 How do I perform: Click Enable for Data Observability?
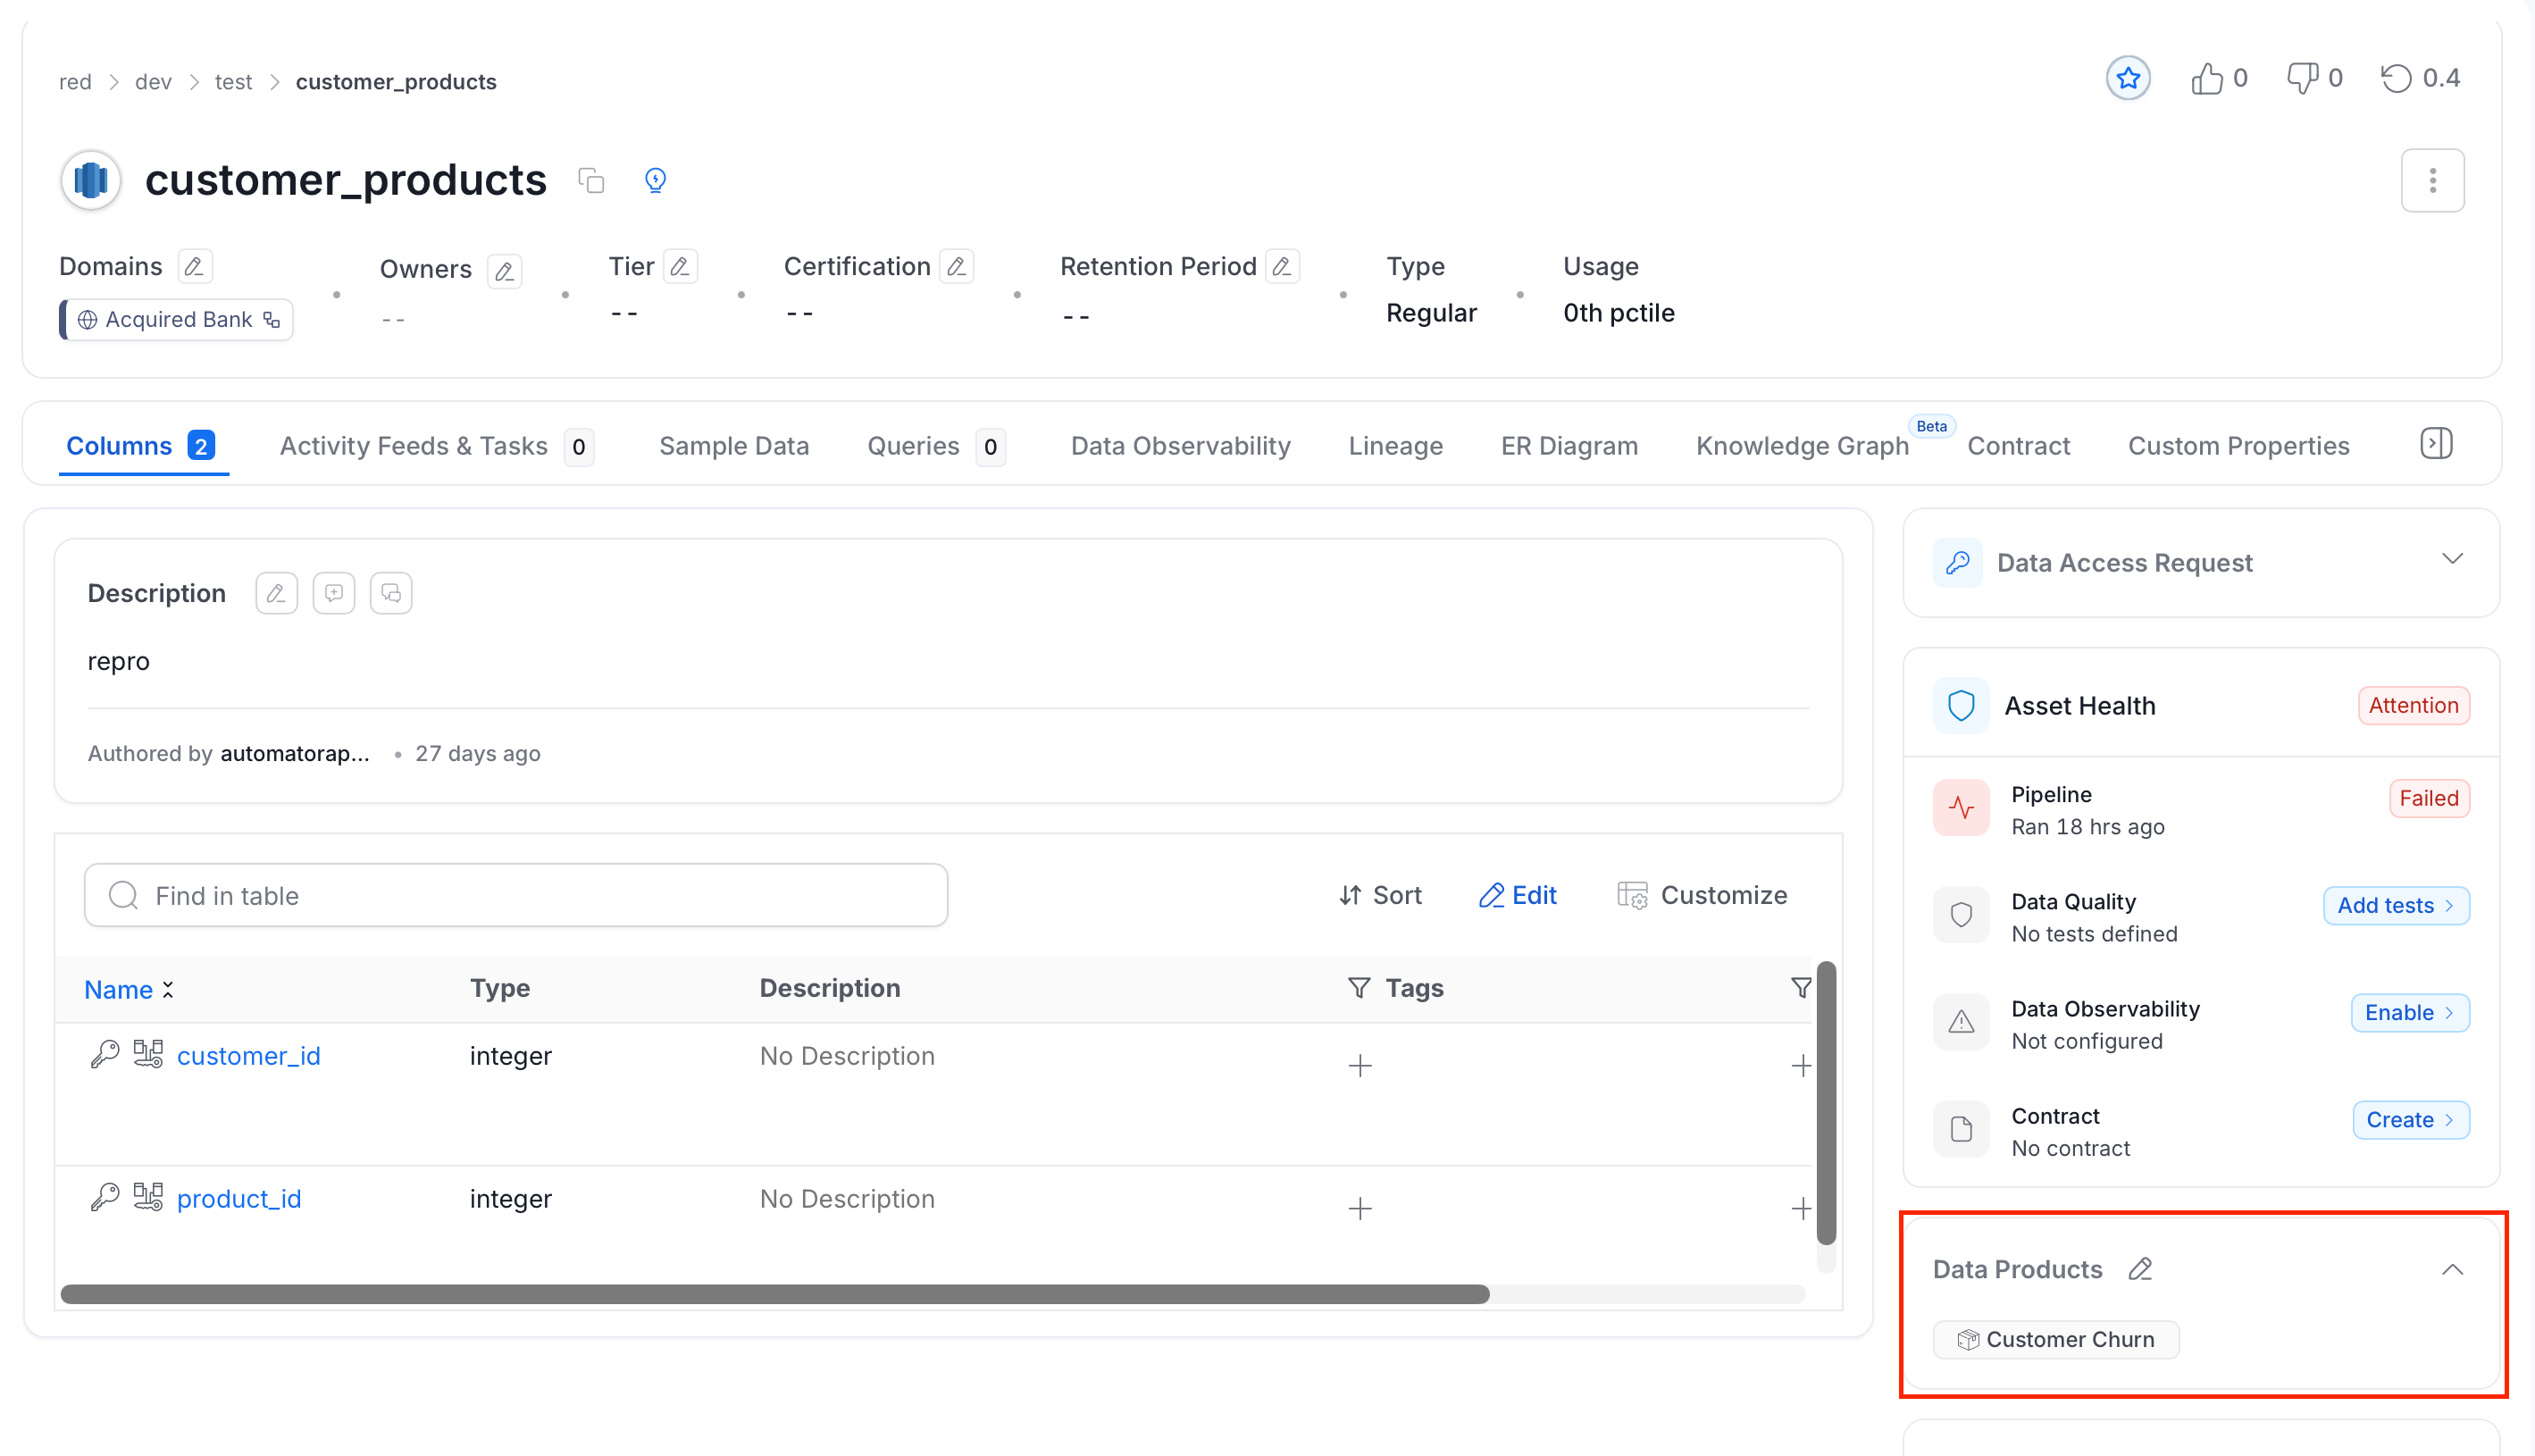pyautogui.click(x=2410, y=1013)
